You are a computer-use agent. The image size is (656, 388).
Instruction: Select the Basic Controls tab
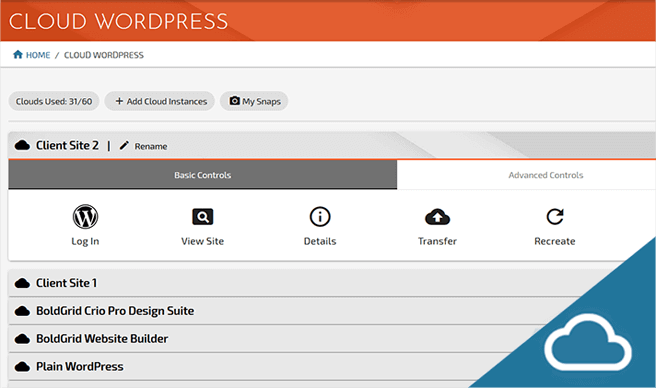(202, 175)
